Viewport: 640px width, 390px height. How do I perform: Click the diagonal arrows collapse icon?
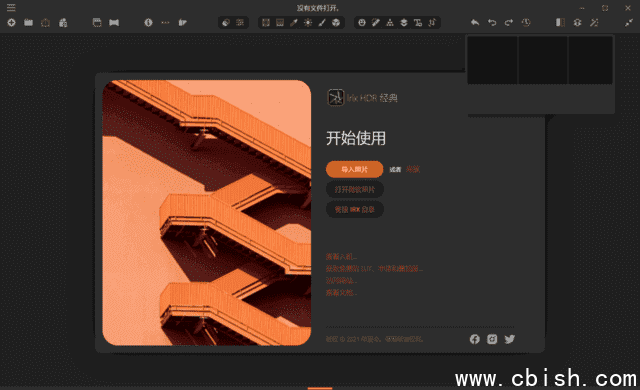(629, 22)
